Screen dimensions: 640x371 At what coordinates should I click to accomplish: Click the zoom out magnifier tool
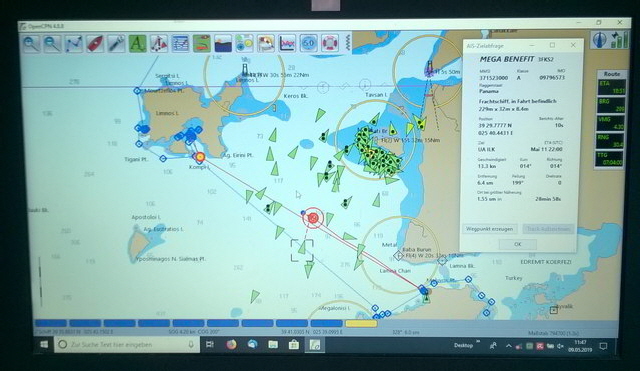pos(53,44)
